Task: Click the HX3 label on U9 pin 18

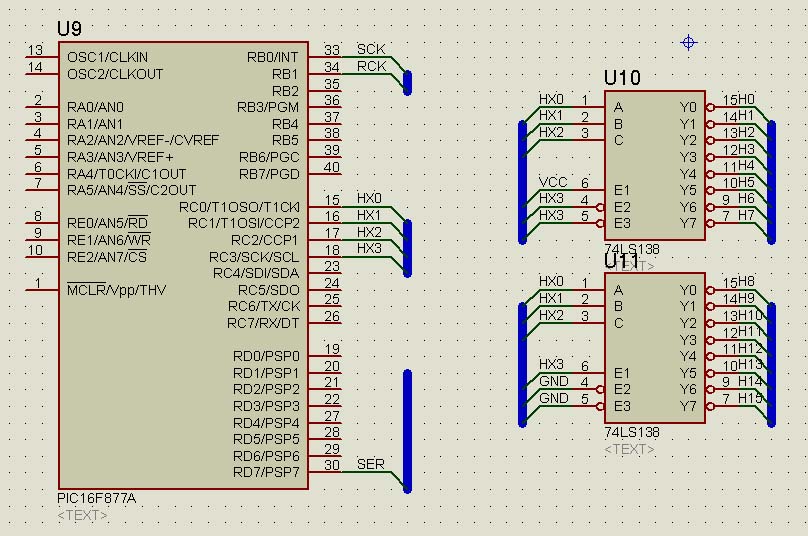Action: (369, 248)
